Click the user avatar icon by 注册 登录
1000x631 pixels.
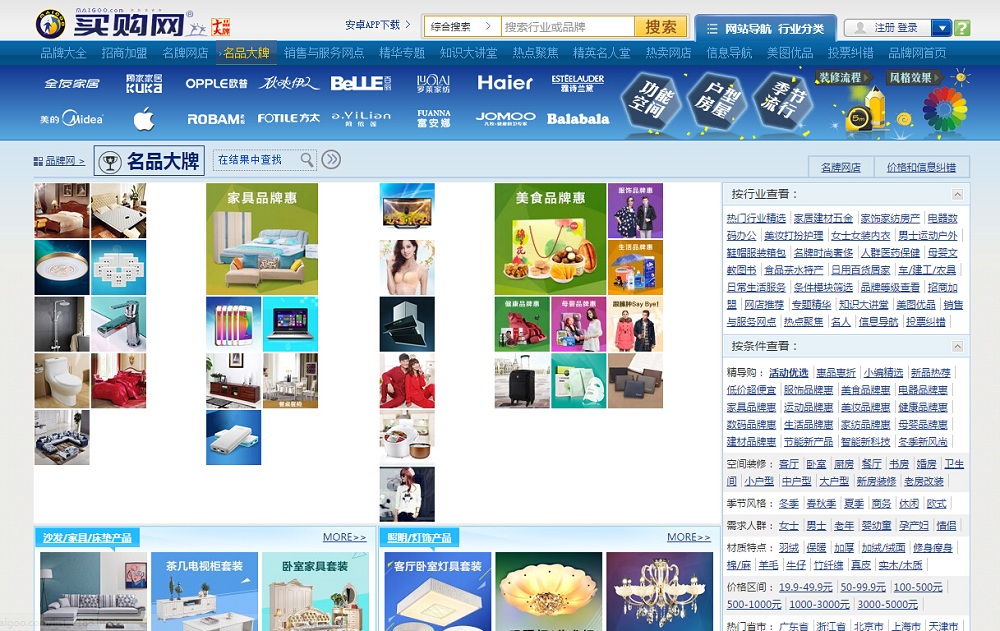860,27
